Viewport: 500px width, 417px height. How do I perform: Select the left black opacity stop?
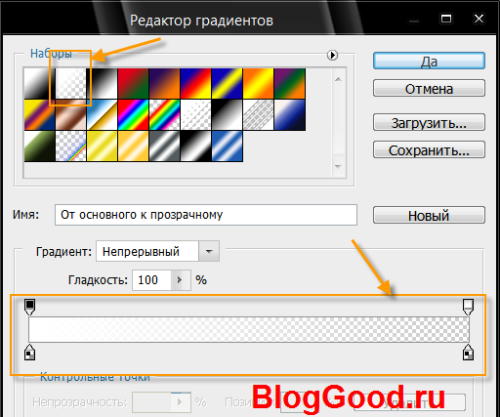coord(30,307)
